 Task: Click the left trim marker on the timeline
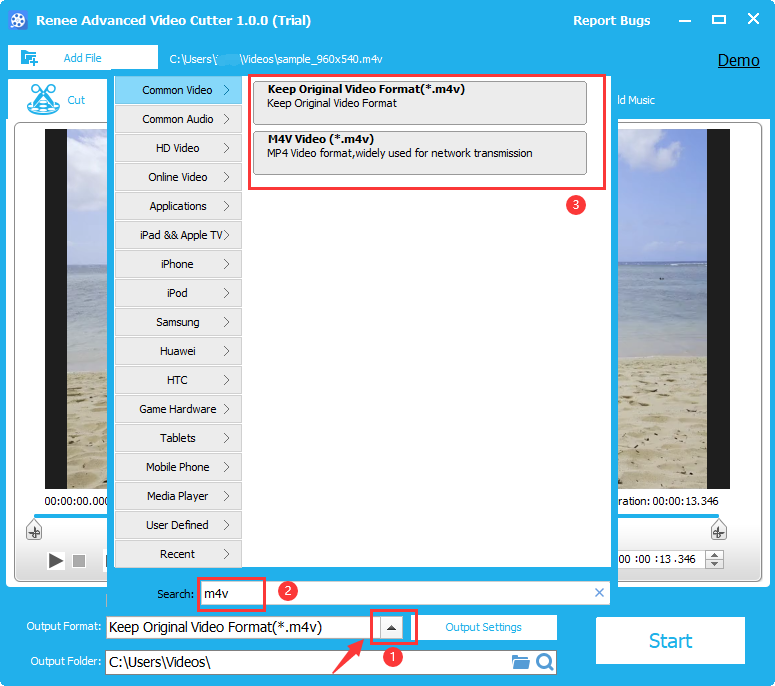click(34, 530)
